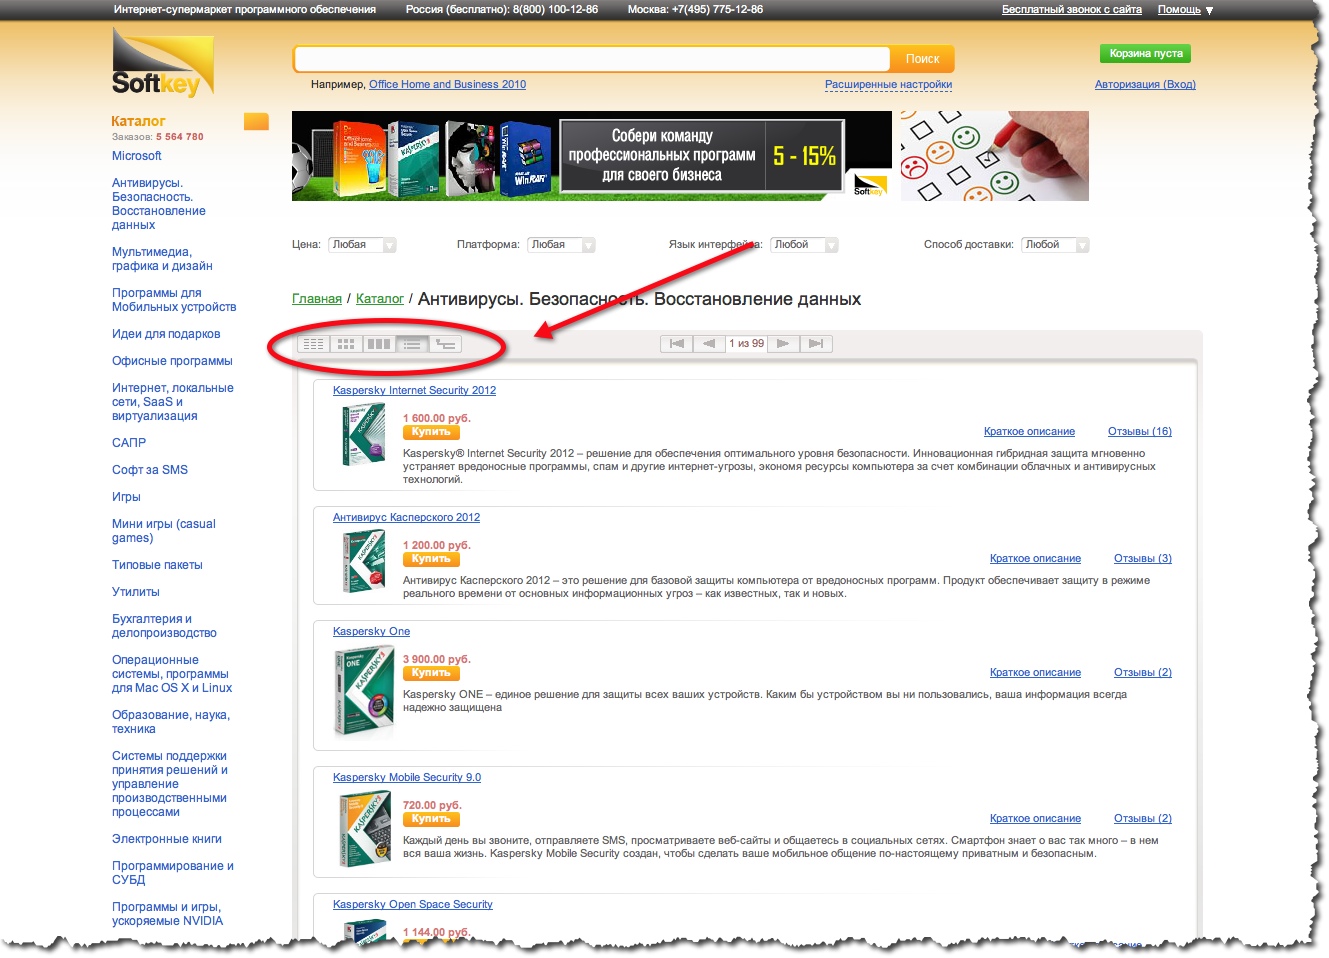Open Отзывы (2) for Kaspersky Mobile Security
The height and width of the screenshot is (958, 1329).
coord(1143,819)
